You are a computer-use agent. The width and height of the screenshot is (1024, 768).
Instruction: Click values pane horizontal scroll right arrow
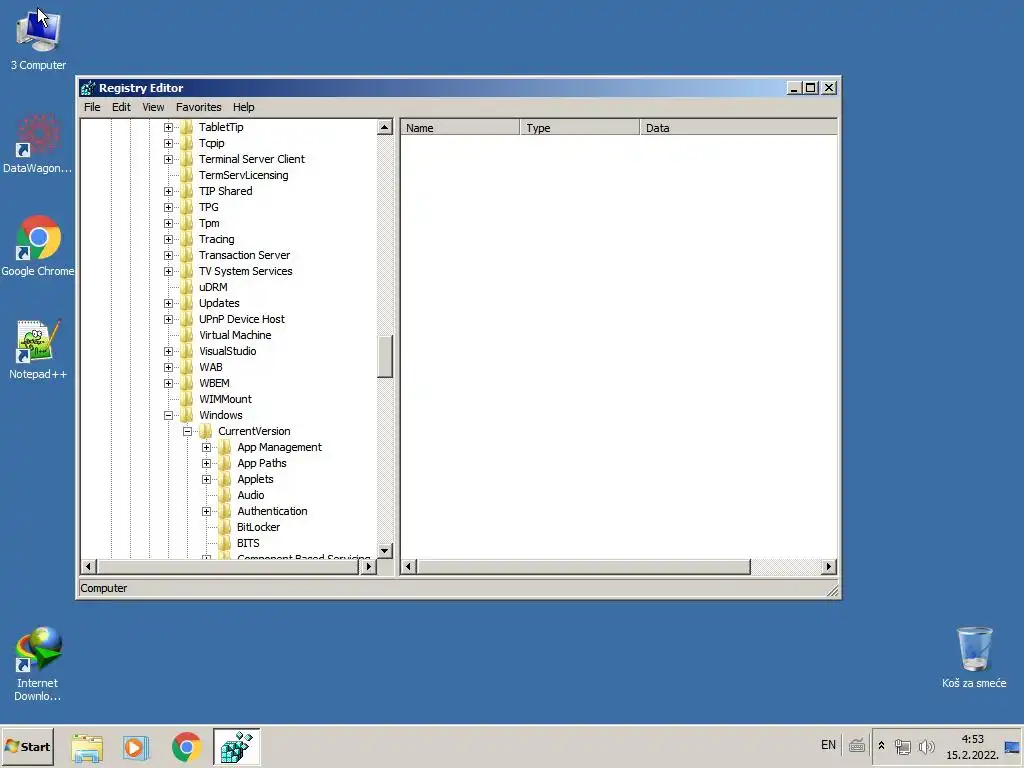[x=829, y=567]
